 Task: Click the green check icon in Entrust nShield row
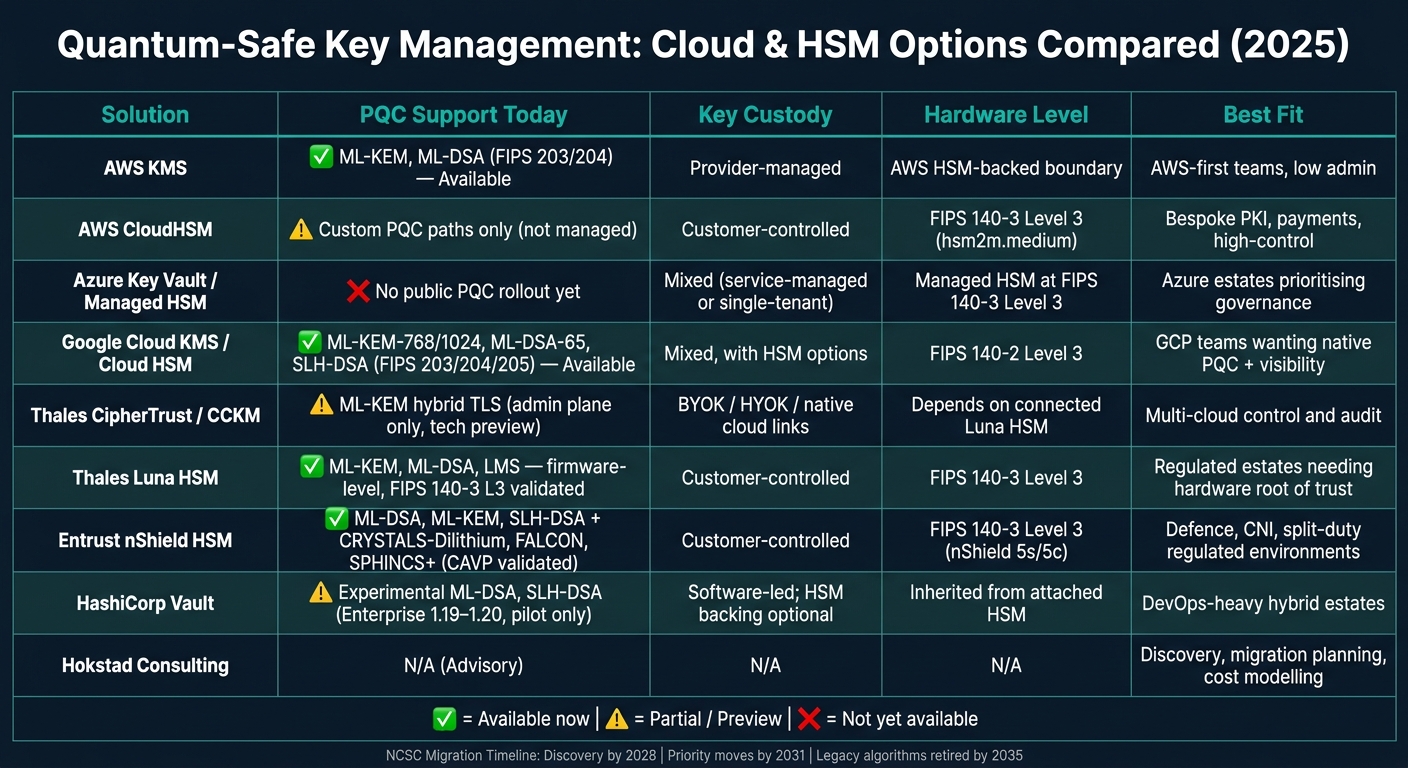337,519
